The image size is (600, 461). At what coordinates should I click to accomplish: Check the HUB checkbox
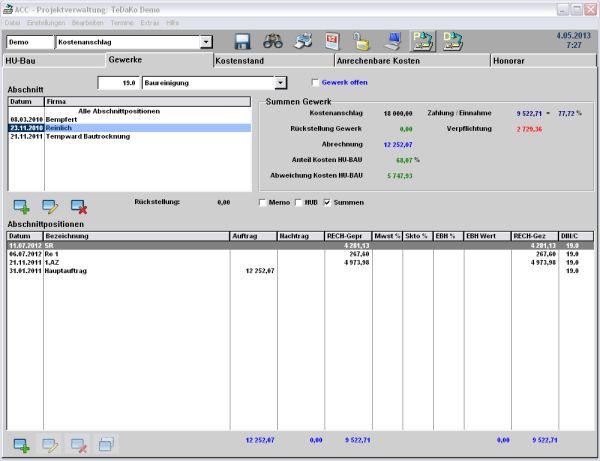click(x=300, y=203)
